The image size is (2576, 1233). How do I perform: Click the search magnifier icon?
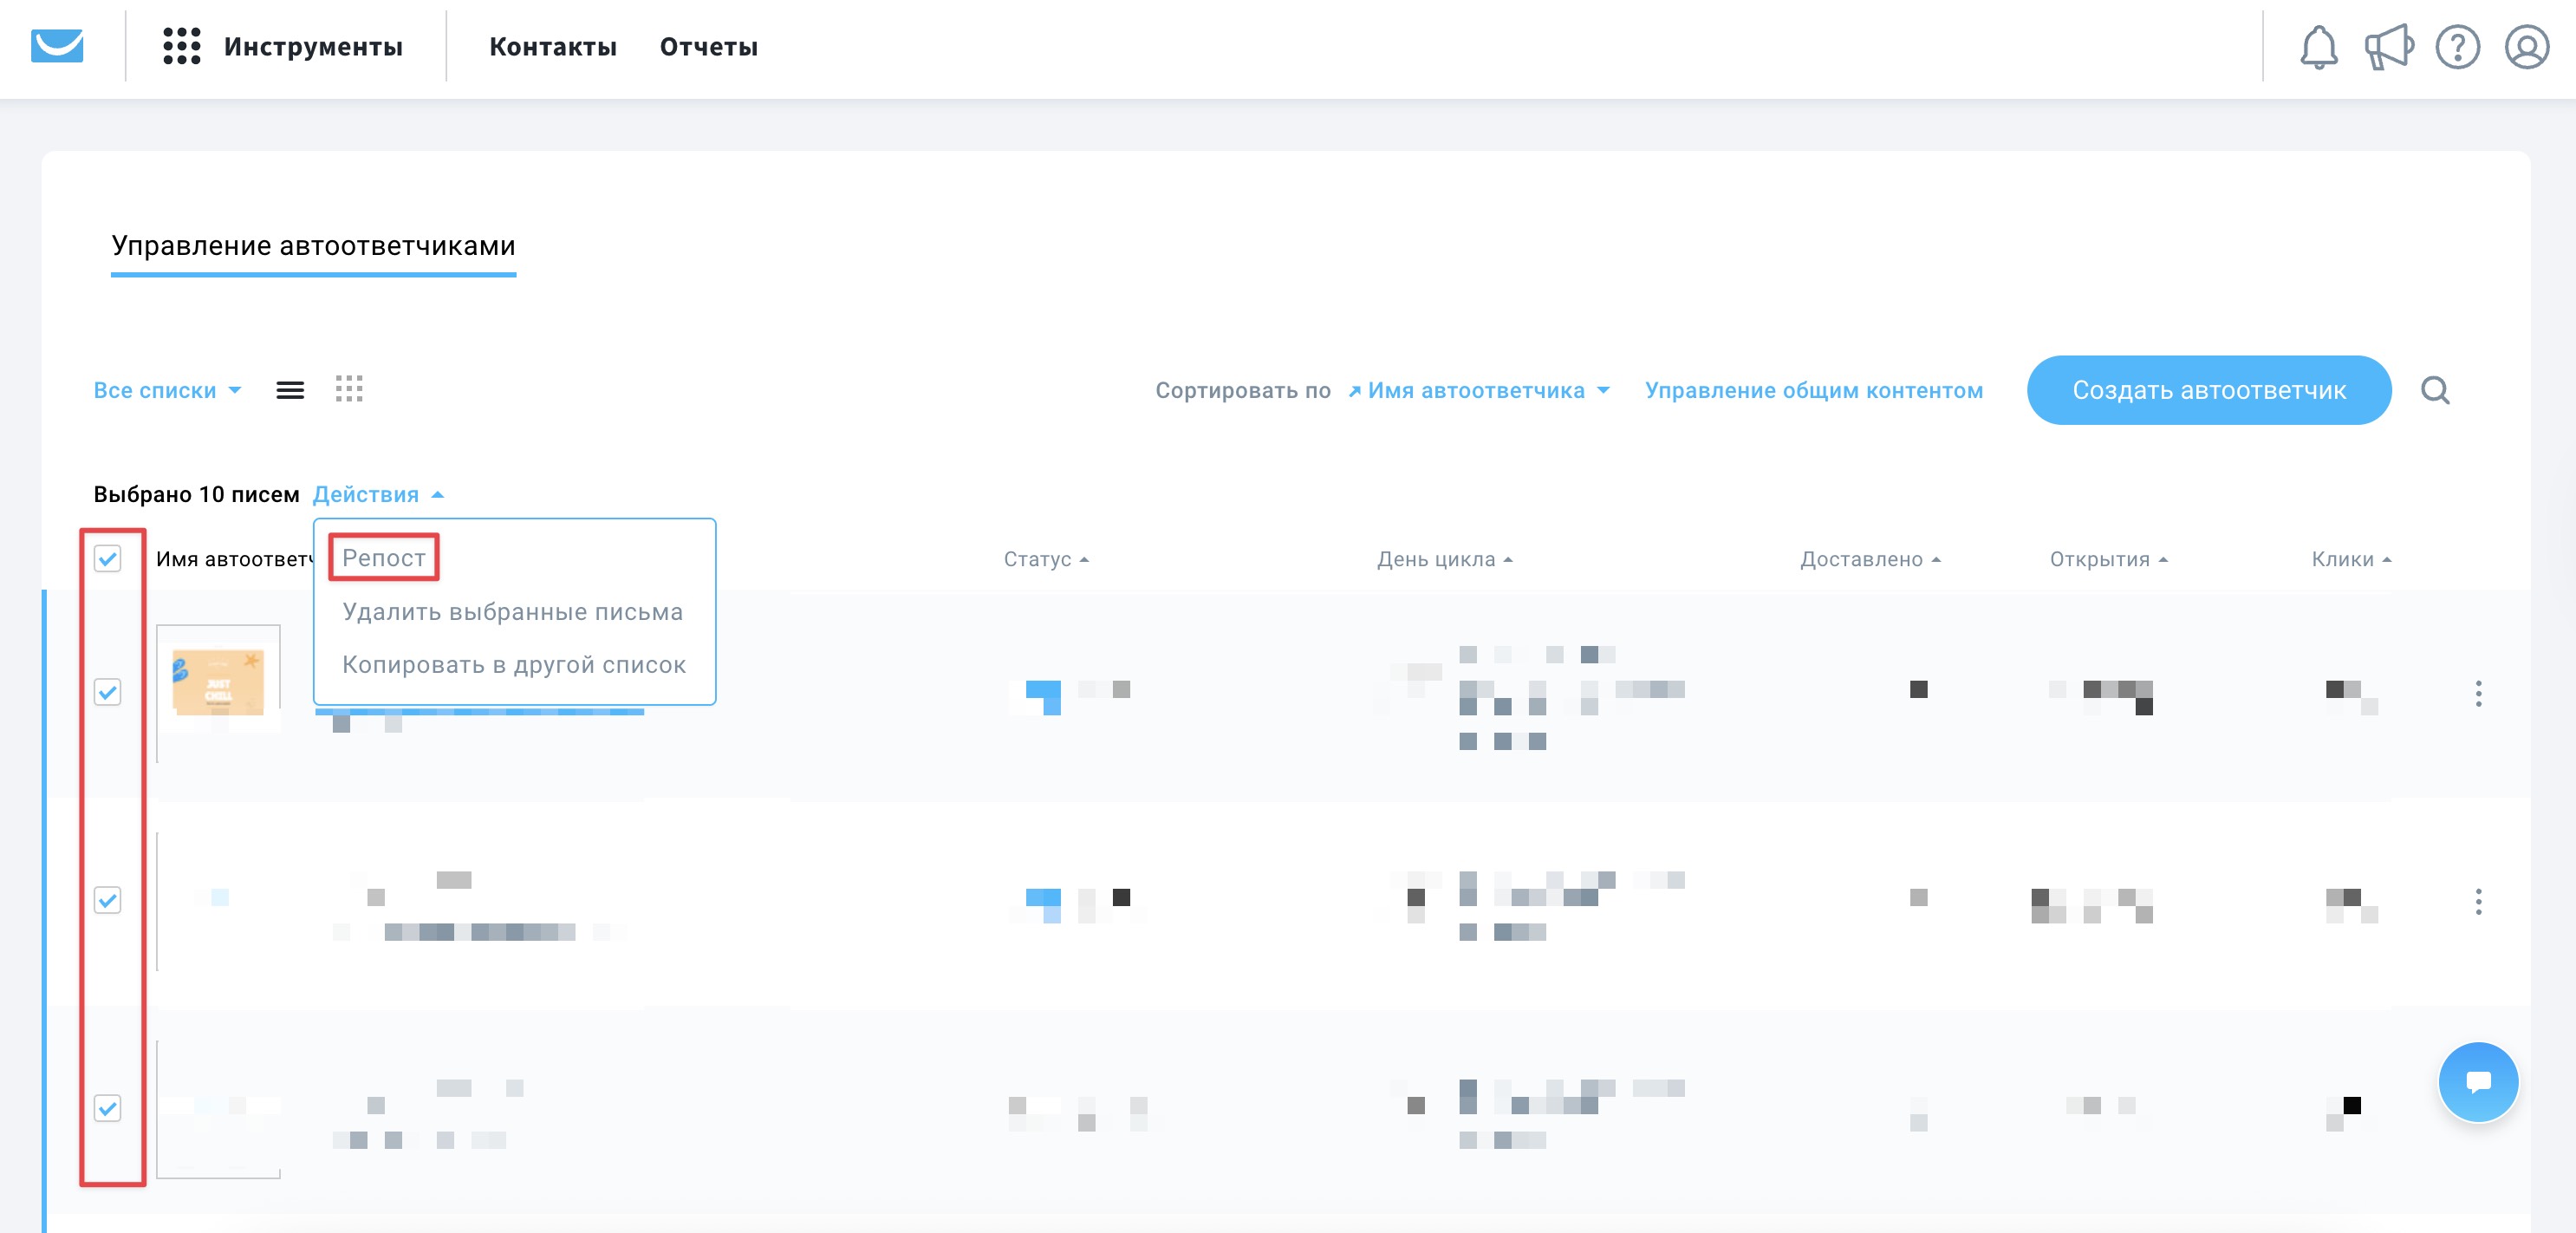point(2435,390)
